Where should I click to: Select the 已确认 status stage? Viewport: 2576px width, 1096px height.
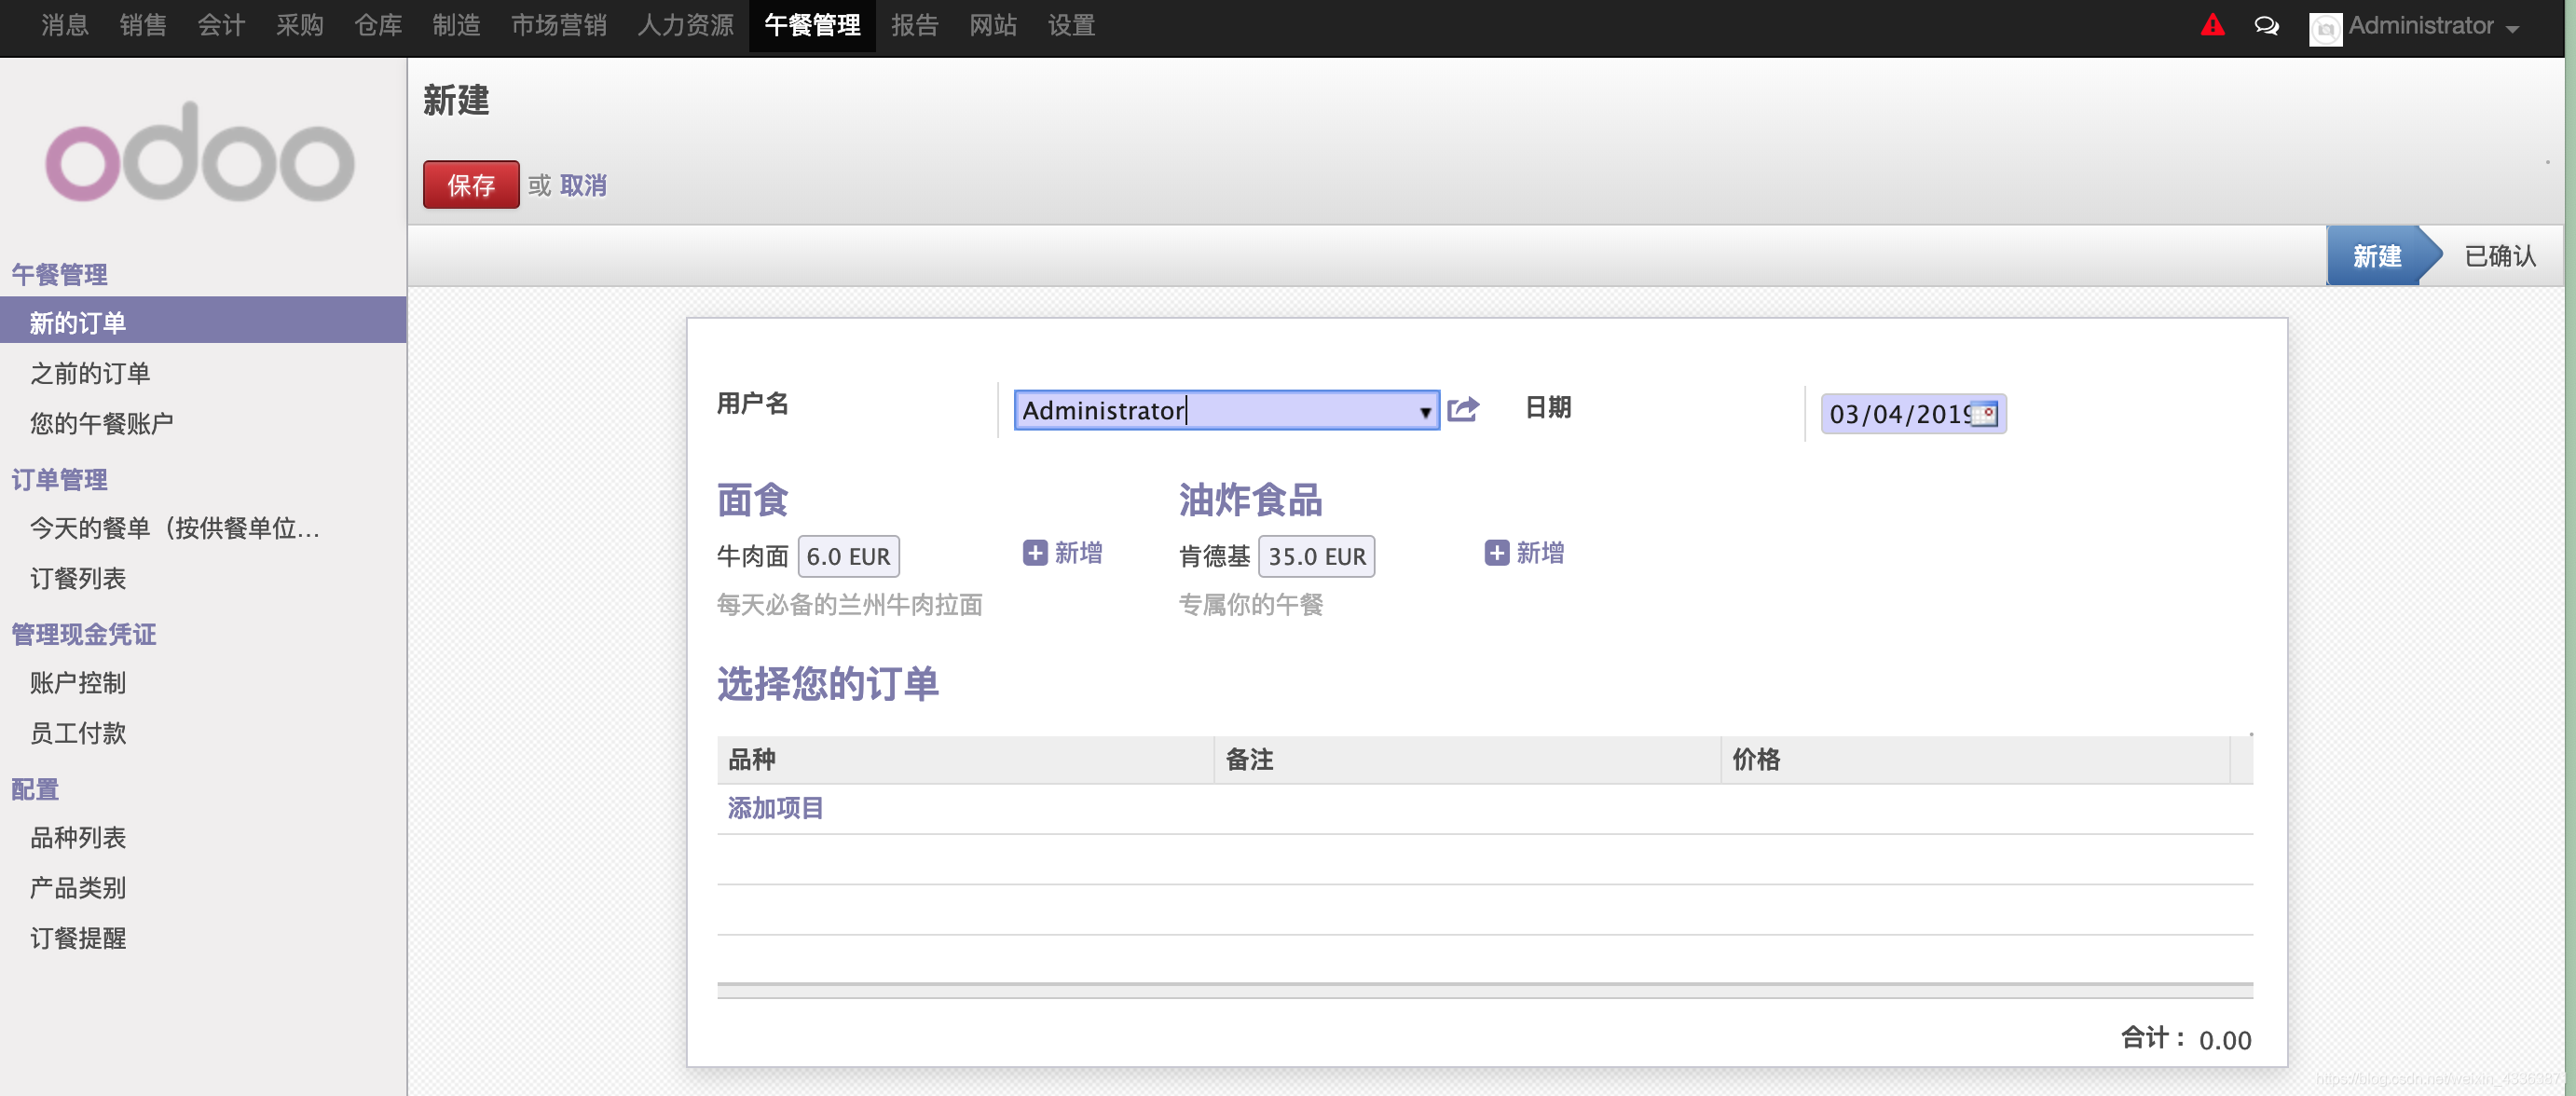point(2499,256)
